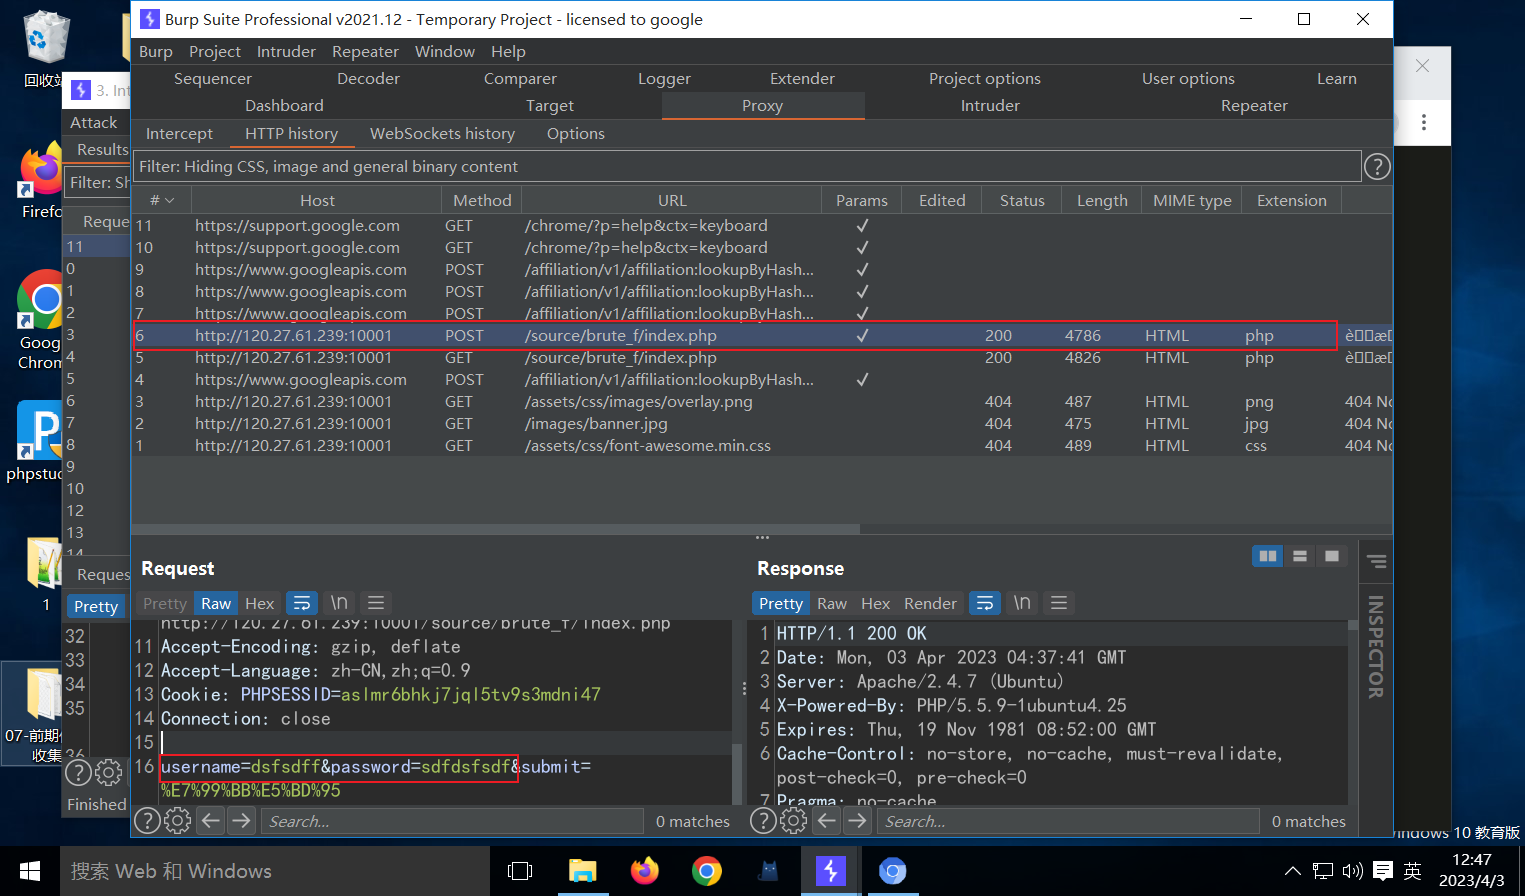Sort by the Length column header

tap(1102, 201)
